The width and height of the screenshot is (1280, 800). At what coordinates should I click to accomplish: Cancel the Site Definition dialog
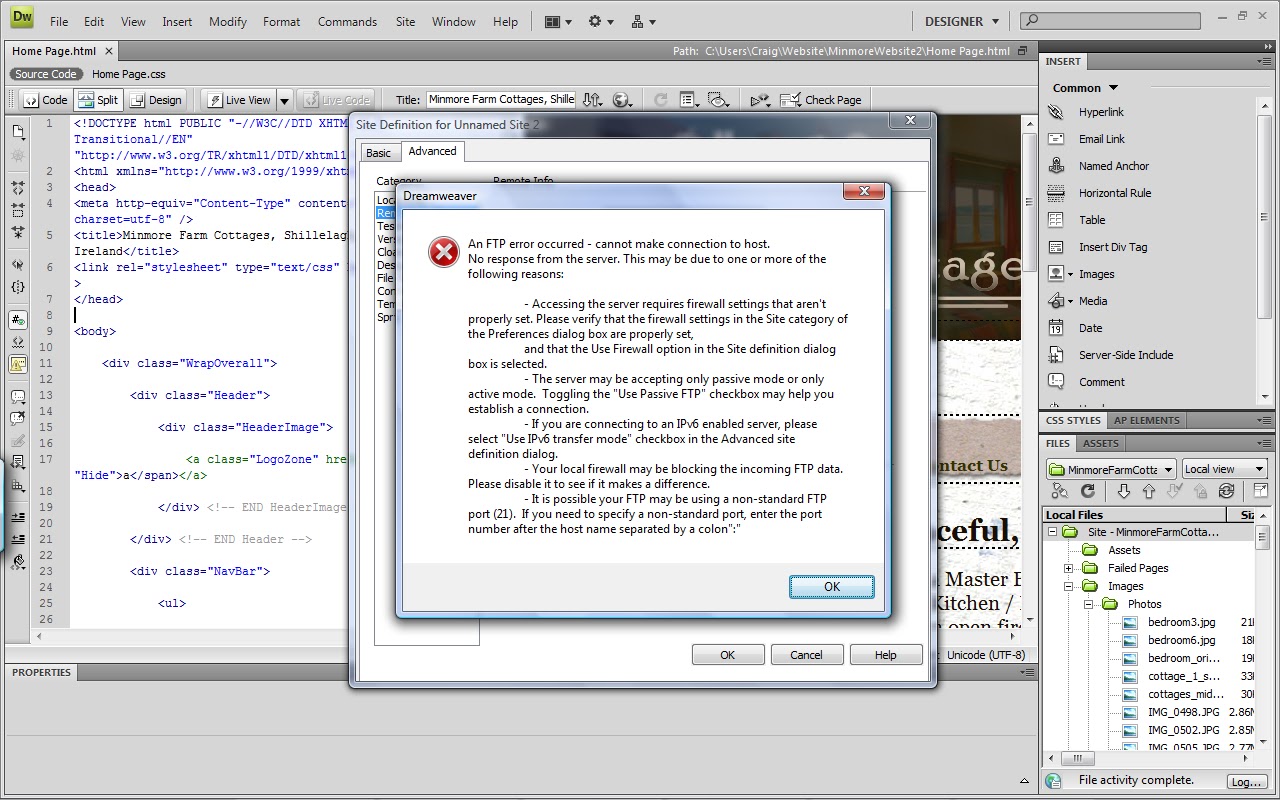[x=806, y=655]
